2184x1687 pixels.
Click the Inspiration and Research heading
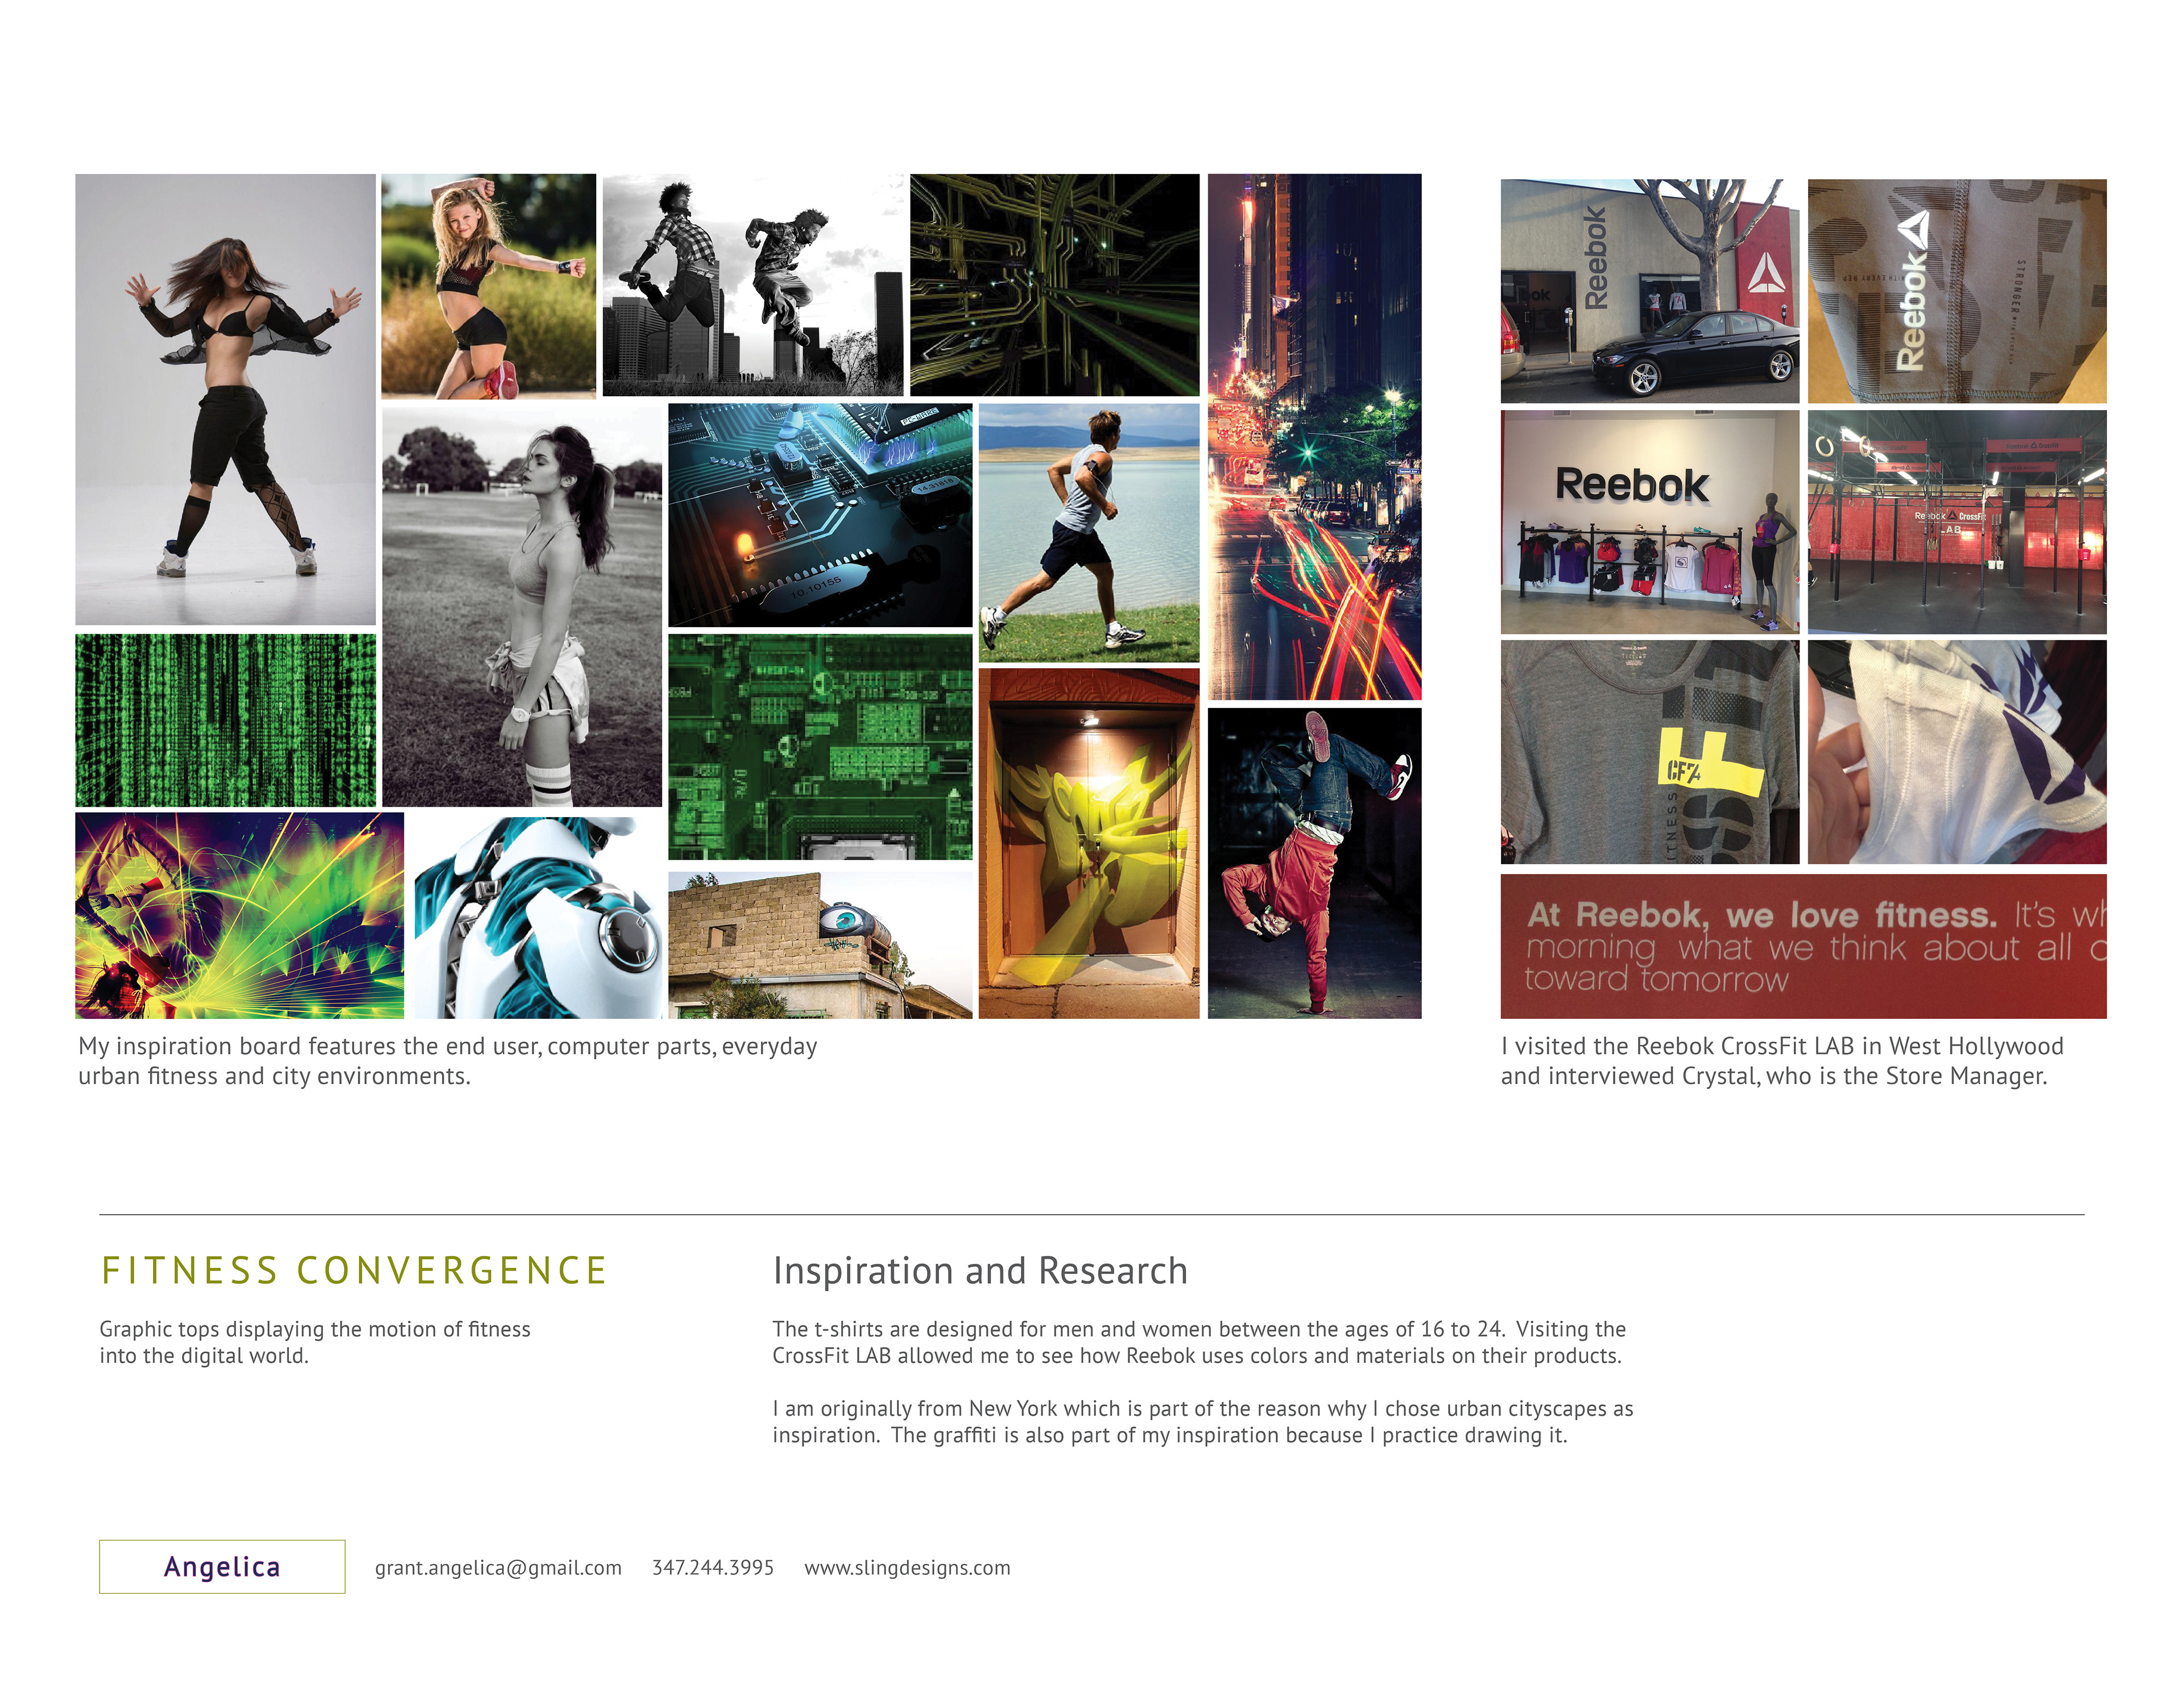pos(980,1270)
